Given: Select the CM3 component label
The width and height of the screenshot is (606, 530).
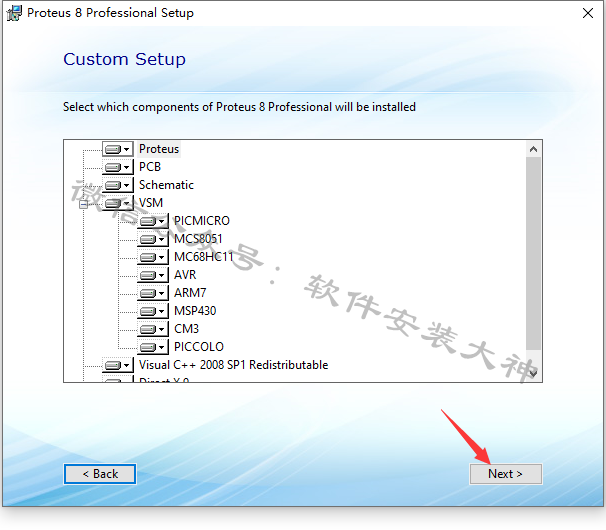Looking at the screenshot, I should pos(186,329).
